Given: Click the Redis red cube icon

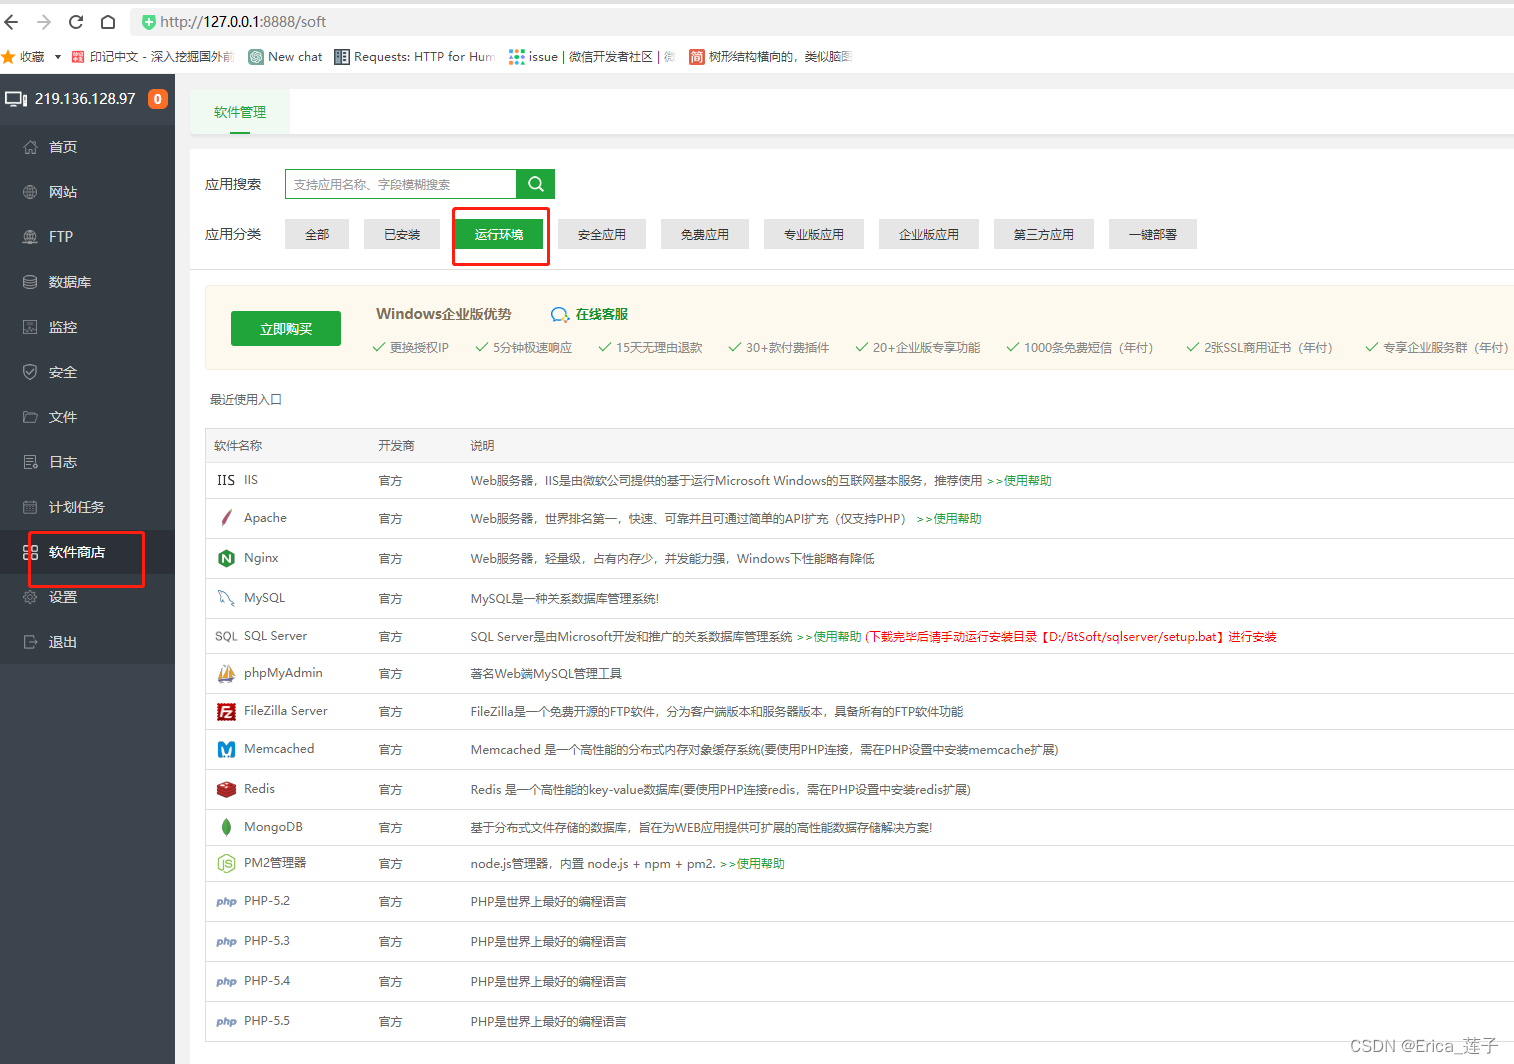Looking at the screenshot, I should pyautogui.click(x=226, y=789).
